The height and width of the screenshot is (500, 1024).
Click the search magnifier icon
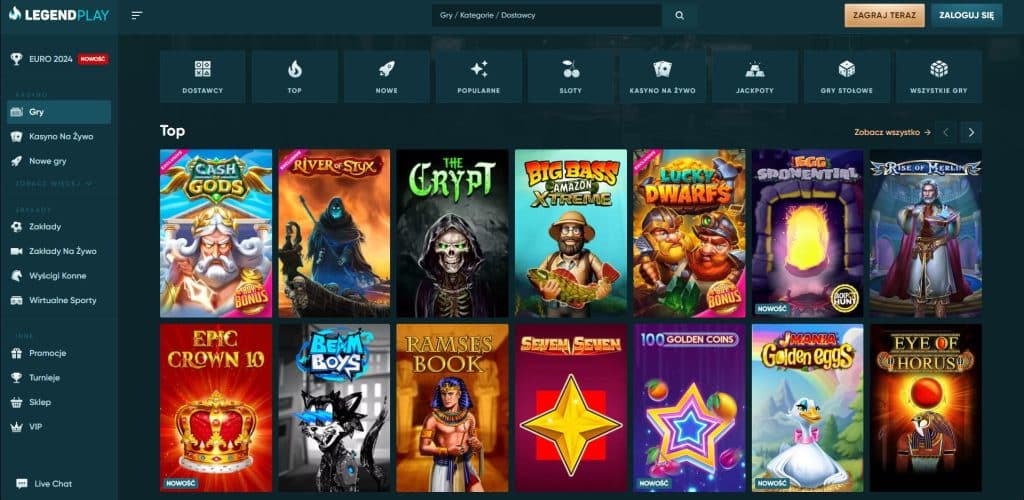[x=680, y=16]
